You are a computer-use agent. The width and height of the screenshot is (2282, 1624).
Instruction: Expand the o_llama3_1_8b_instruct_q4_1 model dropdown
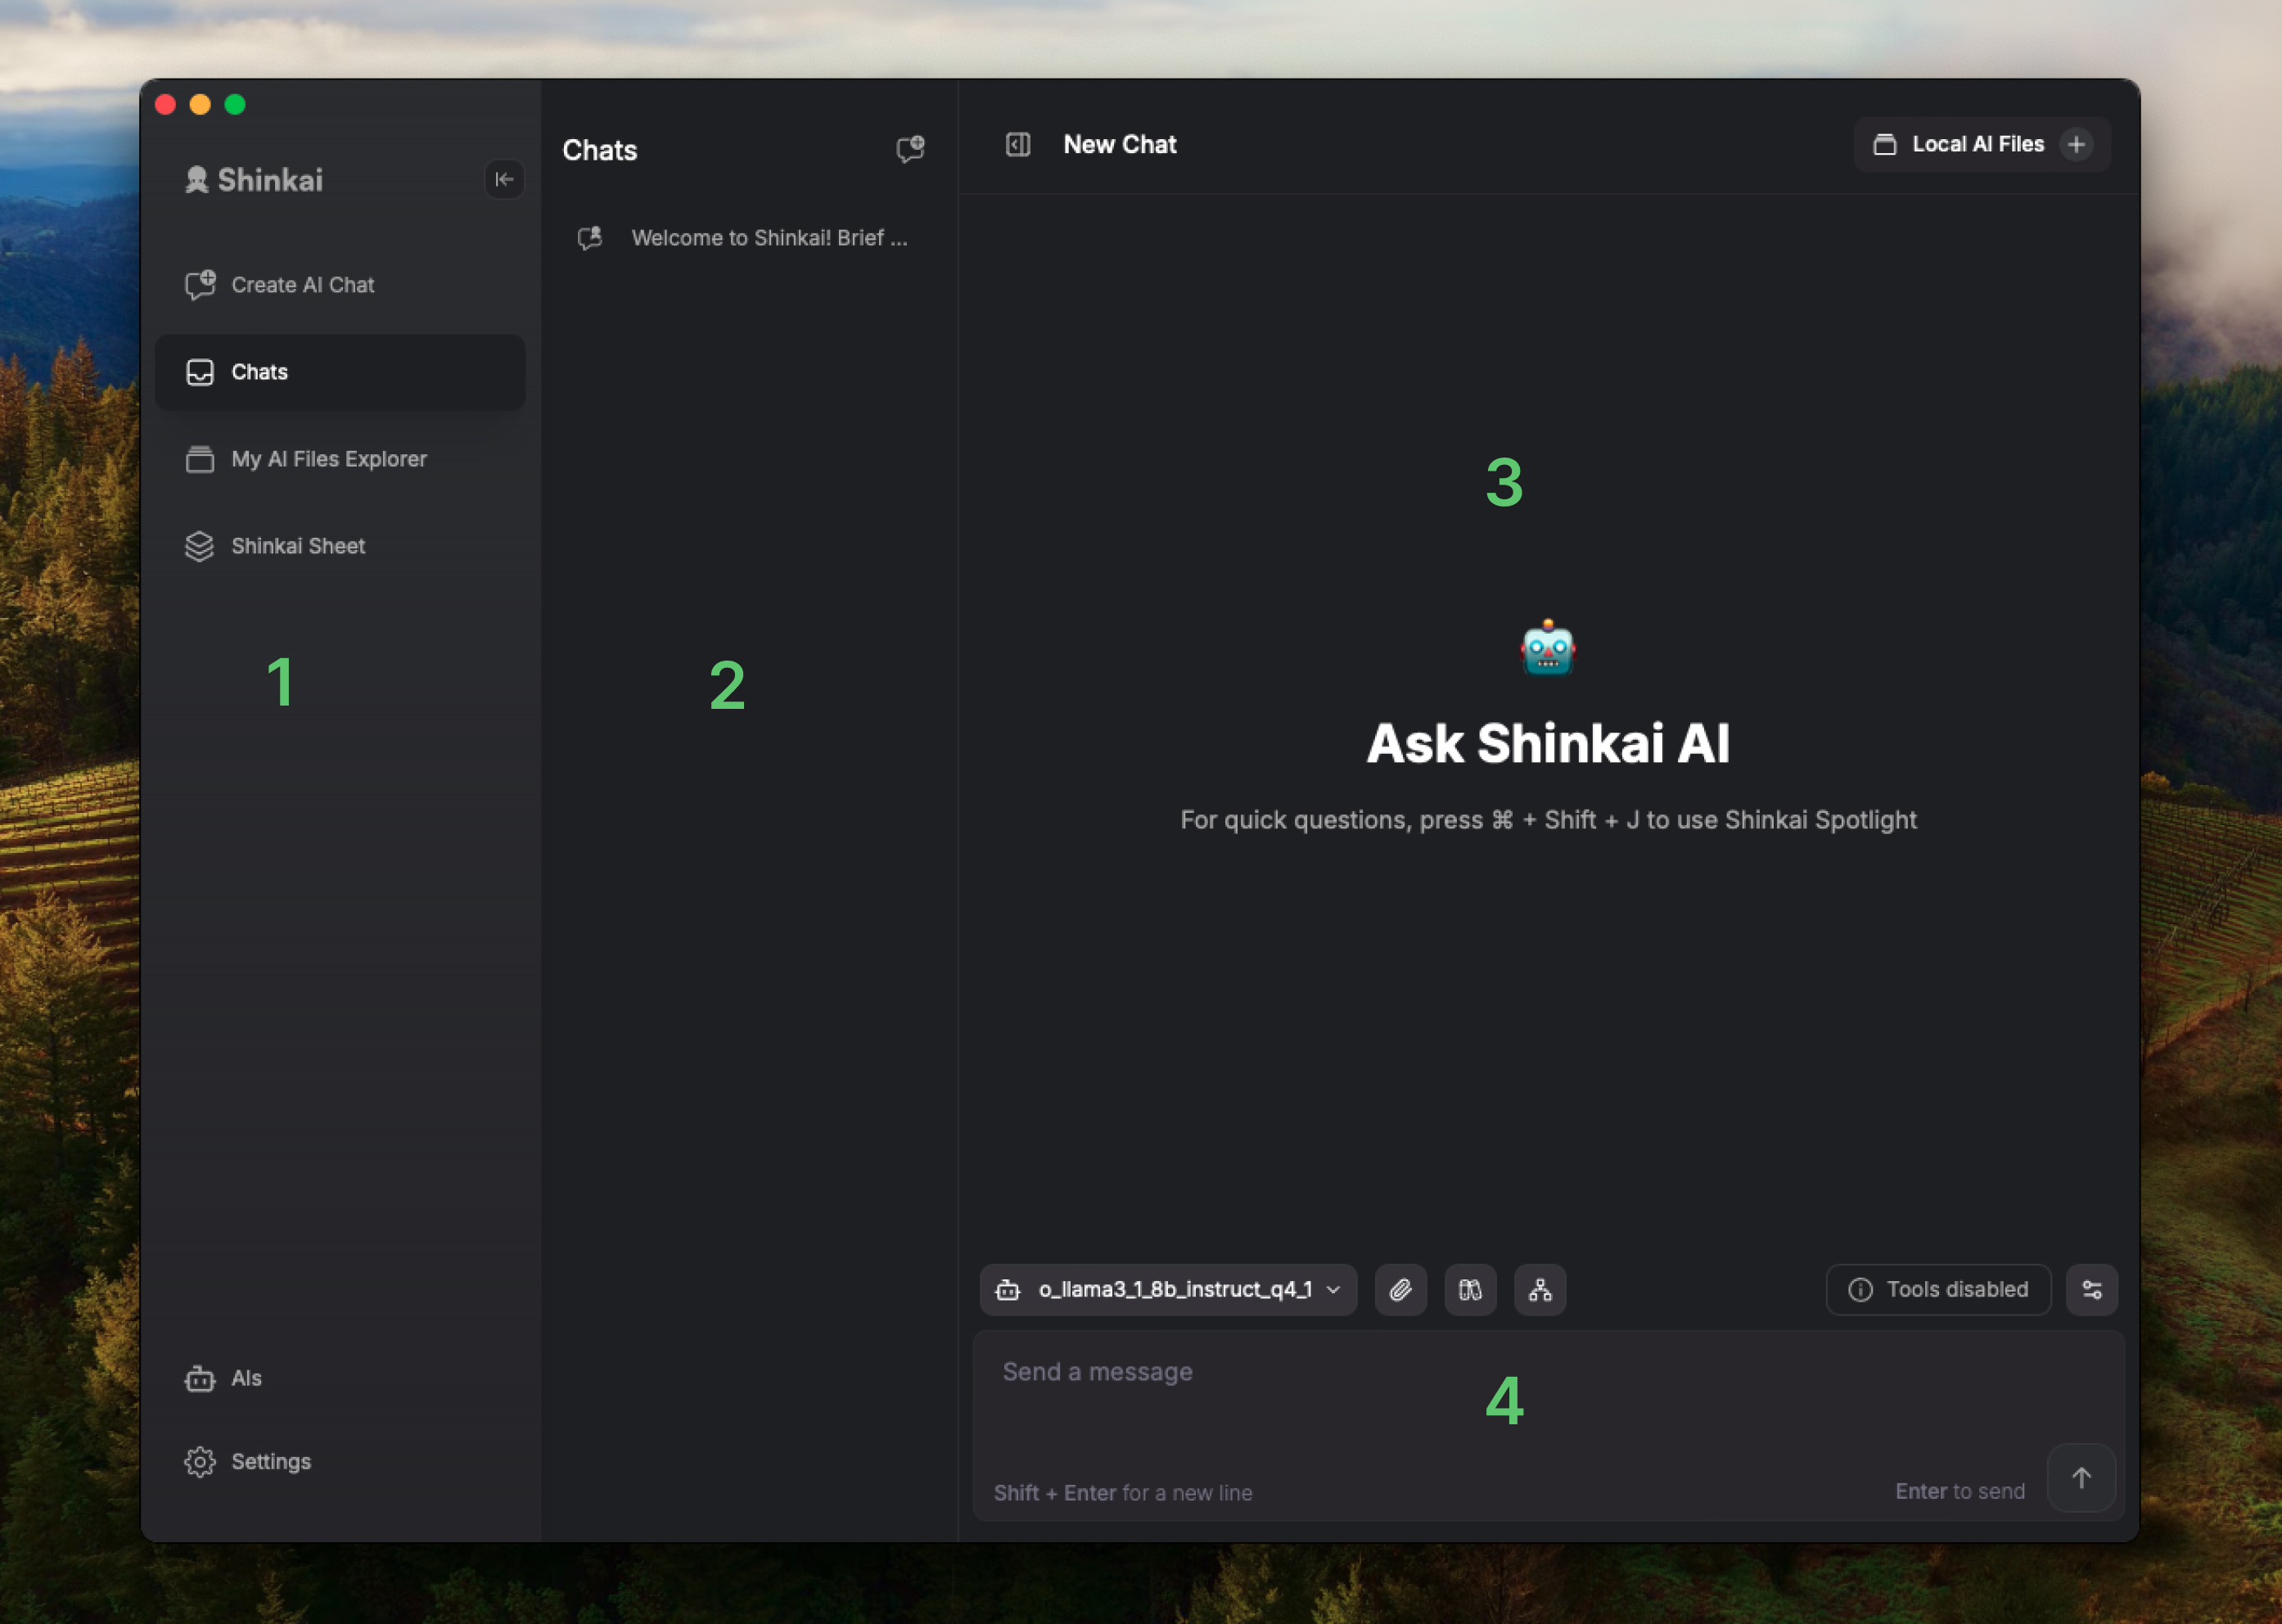1167,1289
